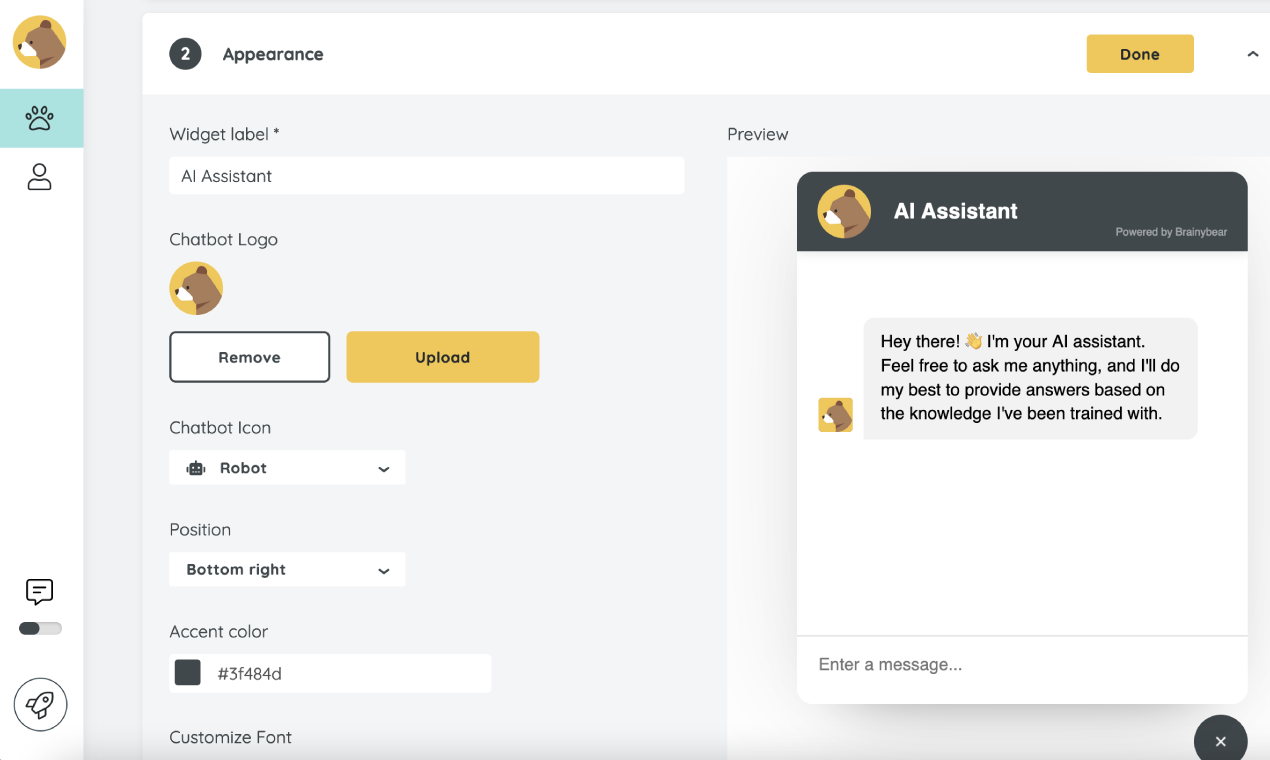Click the rocket launch icon
The height and width of the screenshot is (760, 1270).
(x=40, y=705)
